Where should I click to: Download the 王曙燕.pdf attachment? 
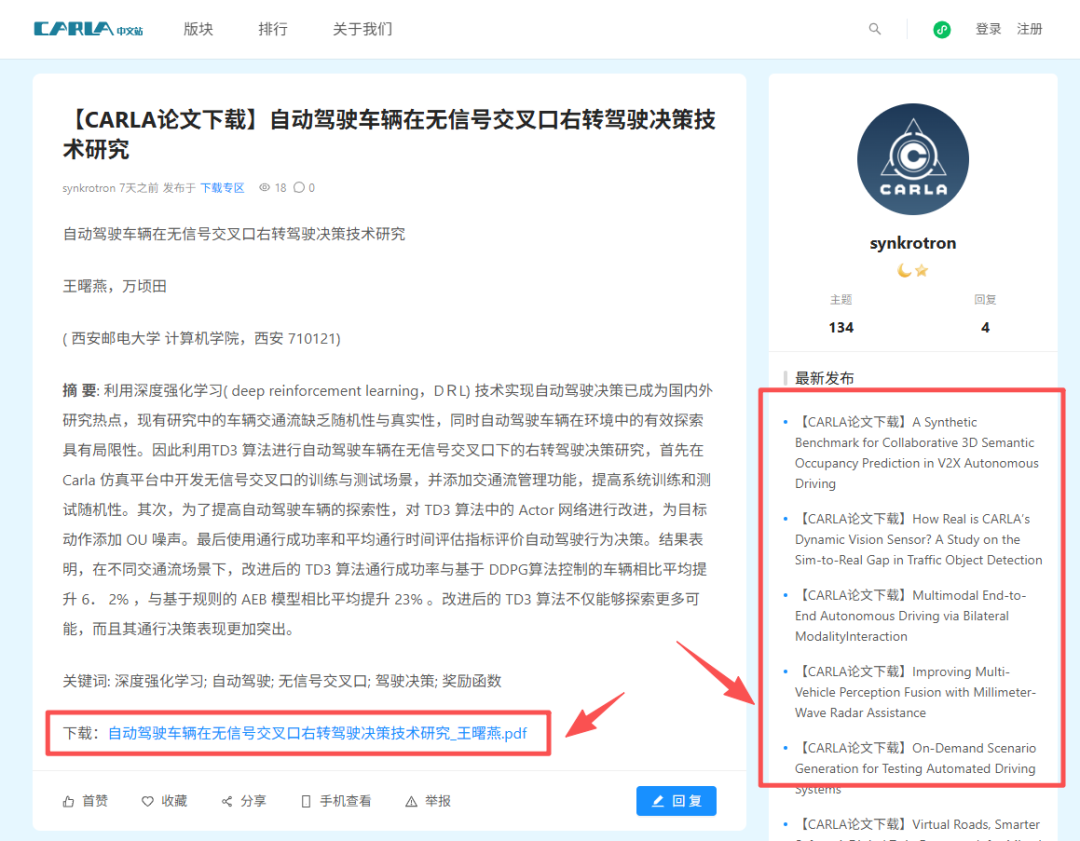(x=318, y=733)
